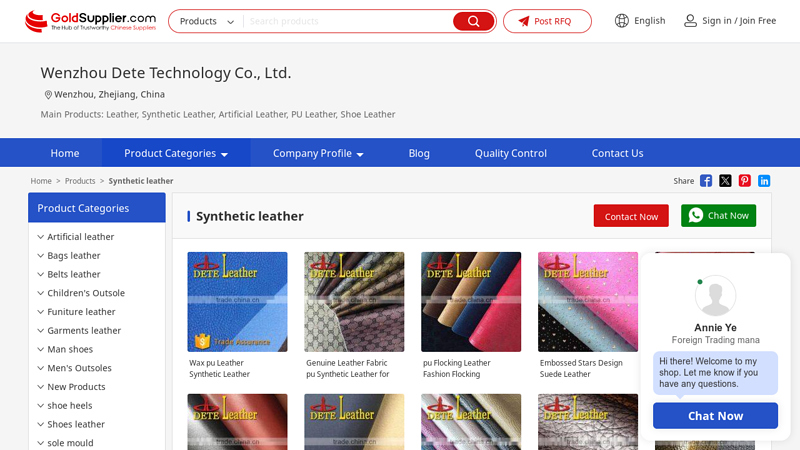Open the Contact Us nav tab
Viewport: 800px width, 450px height.
coord(617,153)
